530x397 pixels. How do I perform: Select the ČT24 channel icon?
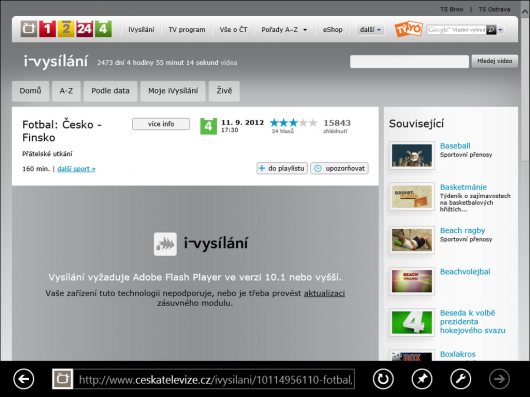point(85,29)
